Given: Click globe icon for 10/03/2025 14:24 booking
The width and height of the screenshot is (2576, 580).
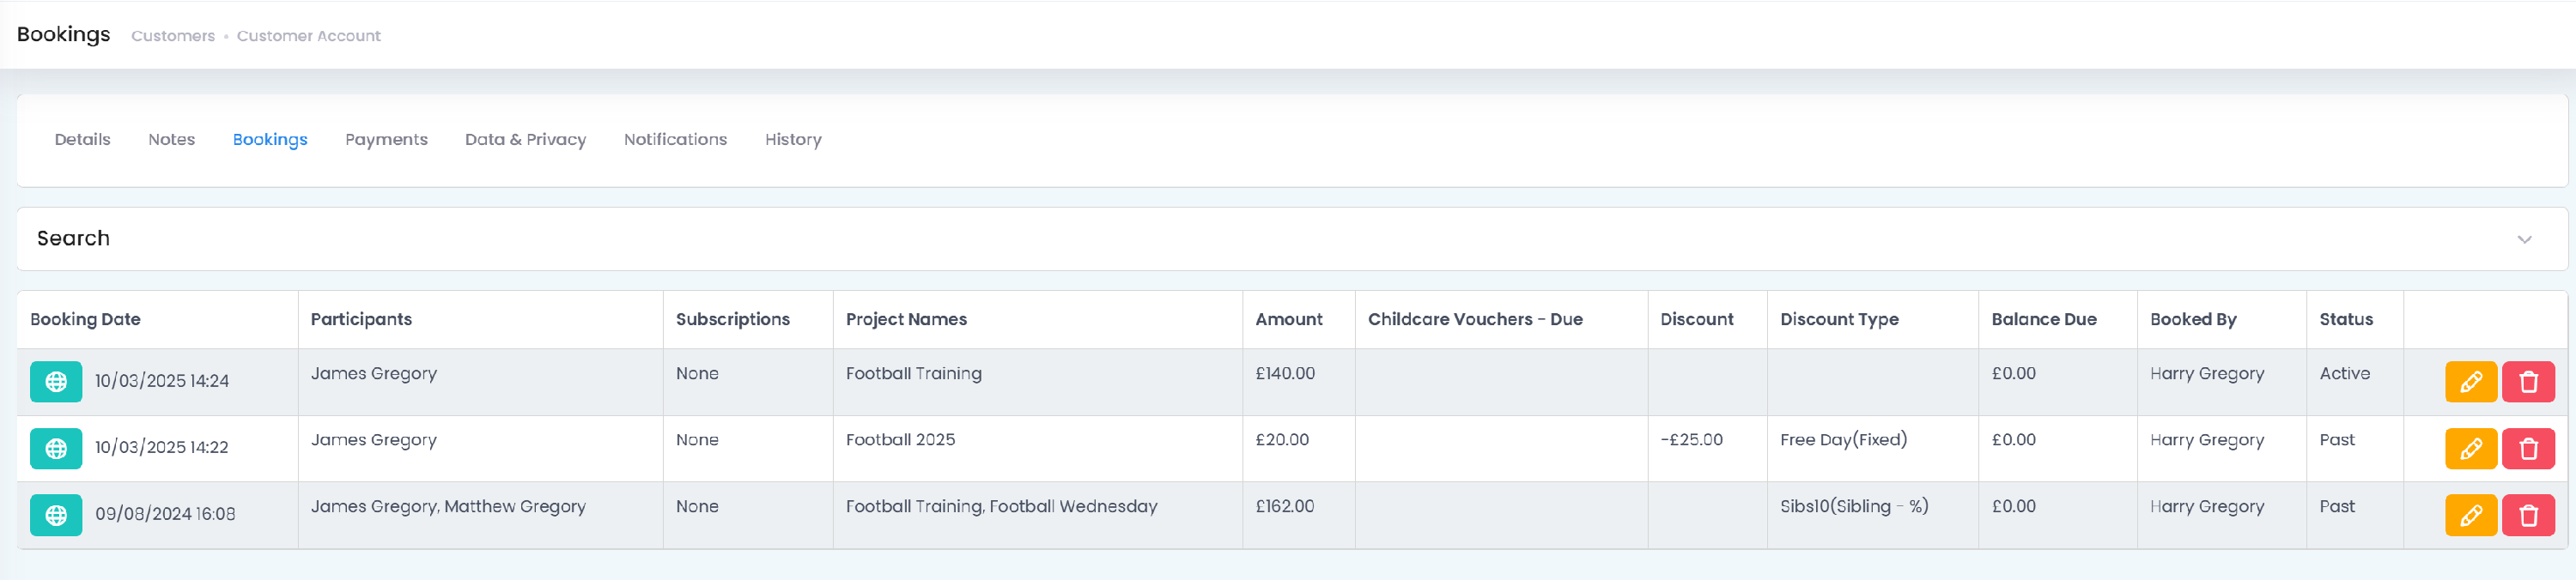Looking at the screenshot, I should [x=56, y=382].
